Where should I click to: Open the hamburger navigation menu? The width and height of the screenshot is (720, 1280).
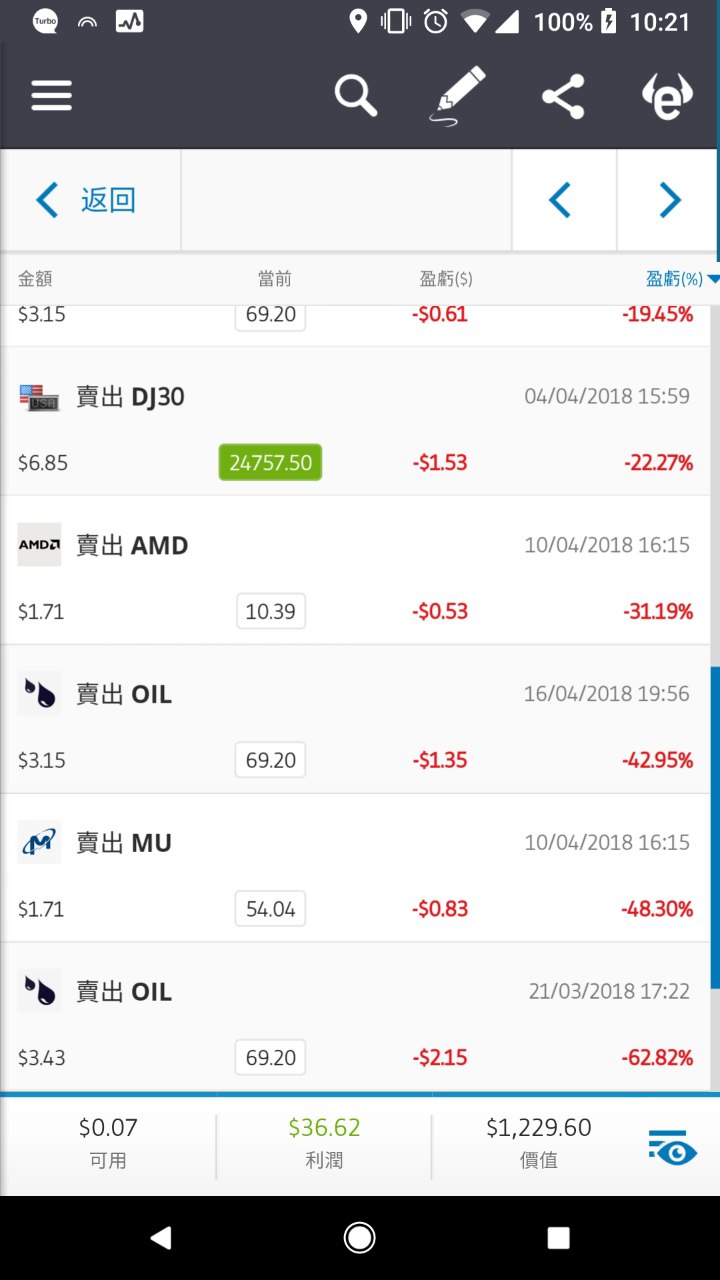click(52, 96)
